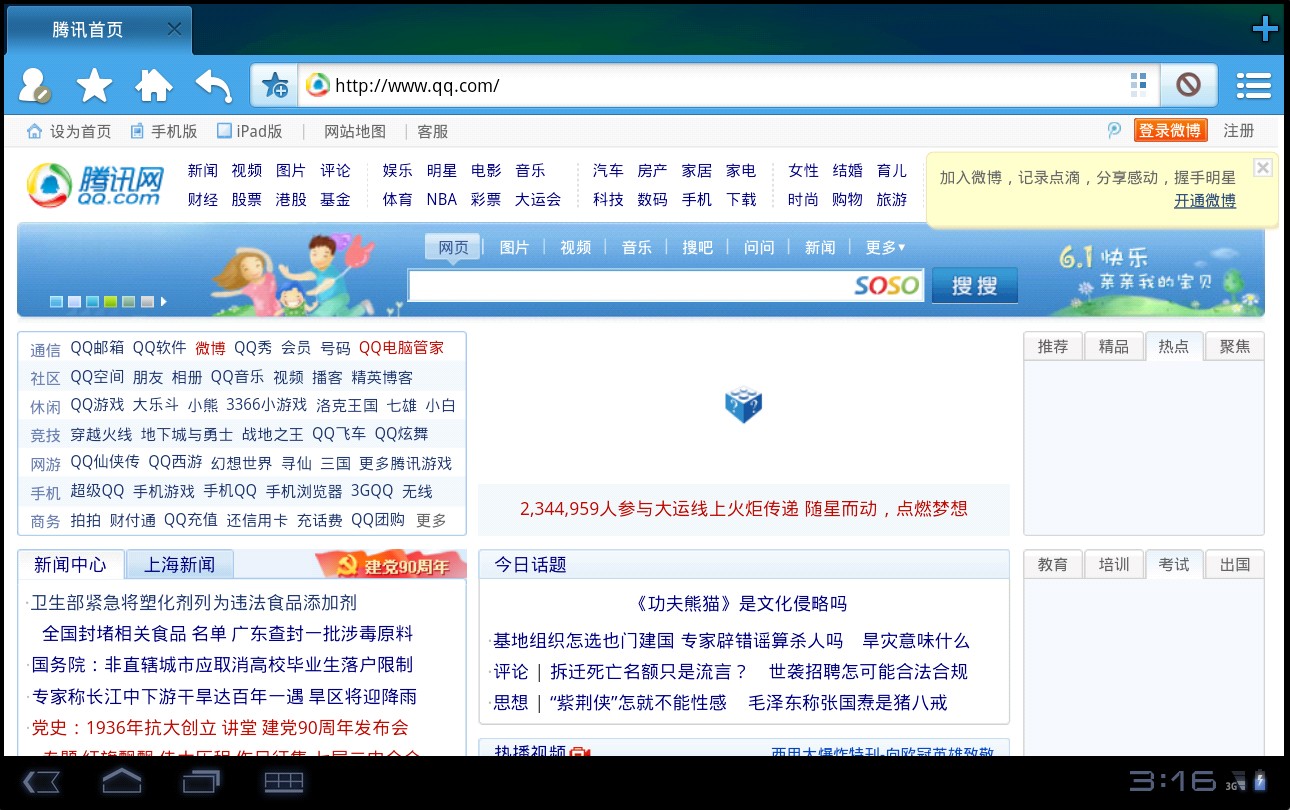Close the 加入微博 popup
This screenshot has width=1290, height=810.
(x=1263, y=167)
